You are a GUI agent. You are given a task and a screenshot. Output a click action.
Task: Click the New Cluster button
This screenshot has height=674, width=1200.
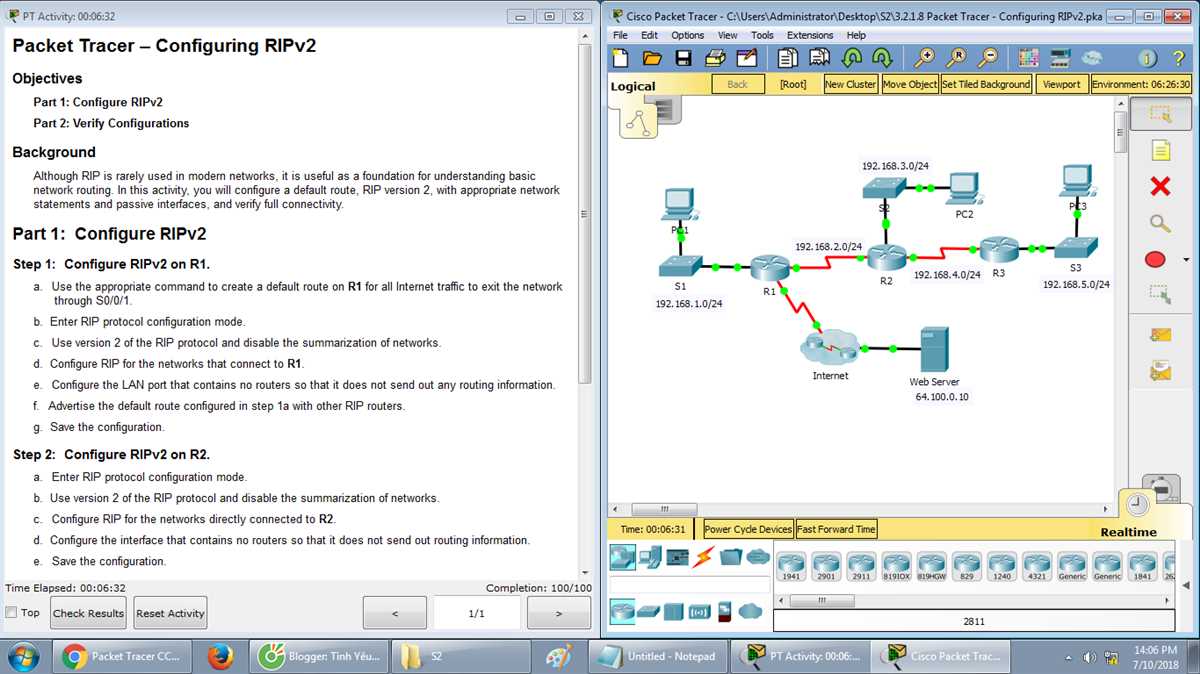click(x=850, y=84)
